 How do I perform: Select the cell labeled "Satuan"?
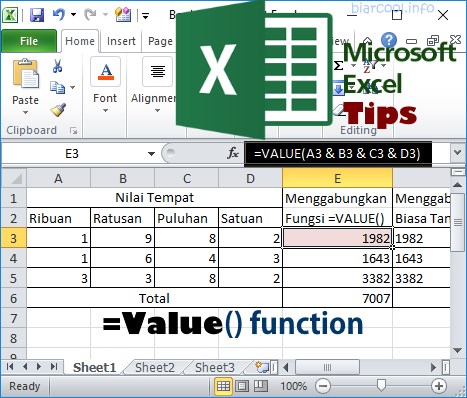pyautogui.click(x=250, y=218)
